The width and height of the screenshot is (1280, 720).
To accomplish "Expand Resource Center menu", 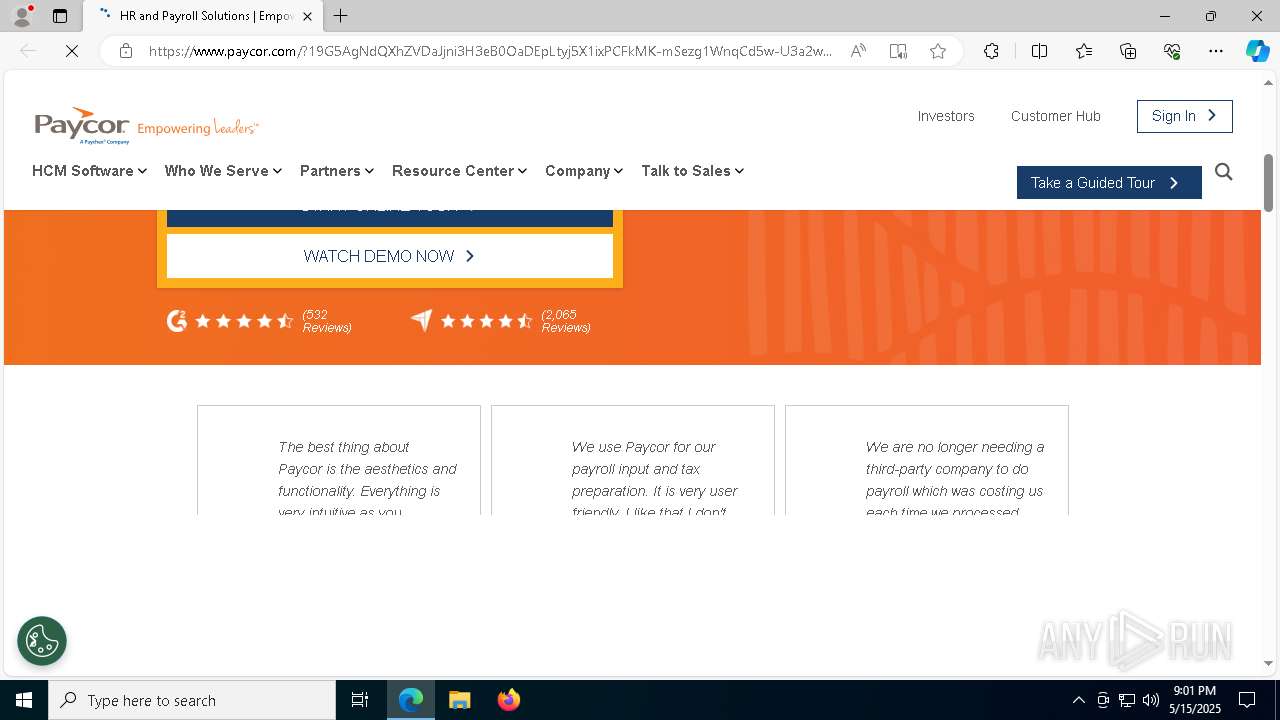I will (x=459, y=171).
